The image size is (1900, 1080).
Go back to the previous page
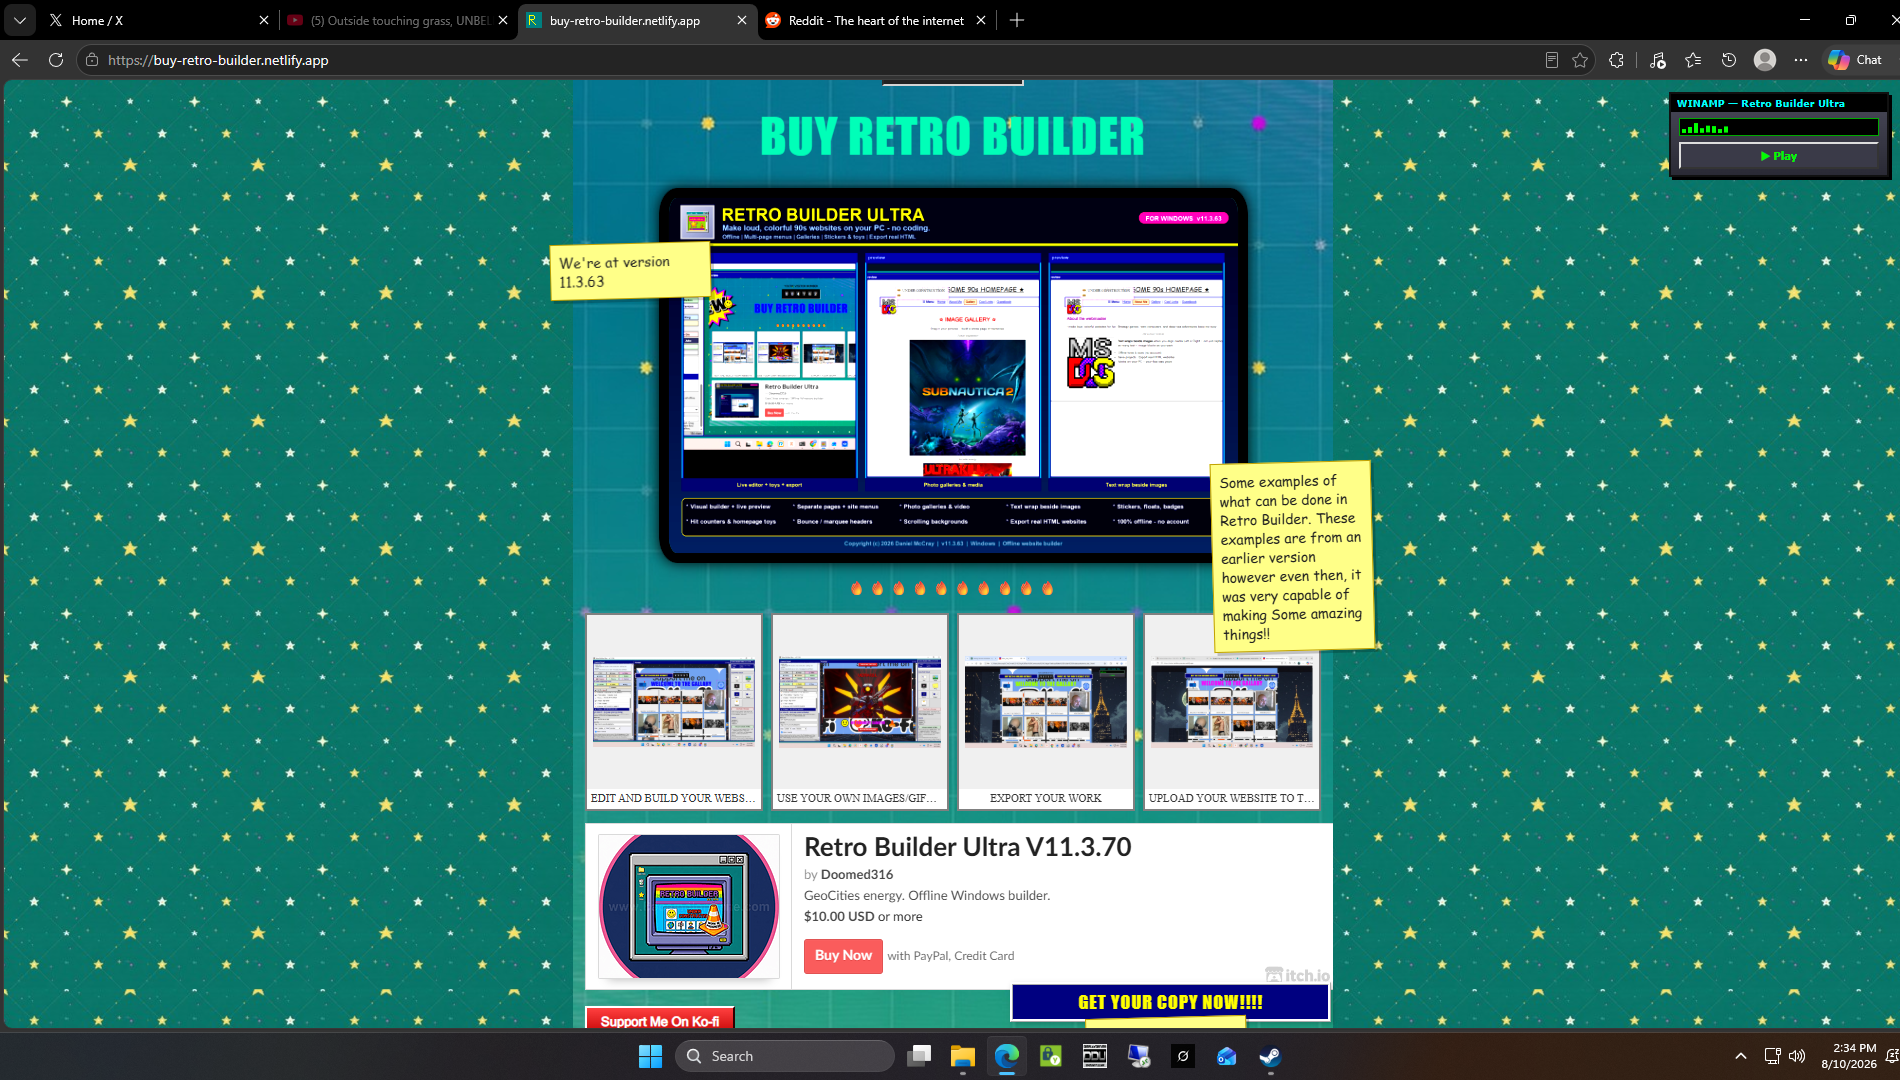coord(20,60)
